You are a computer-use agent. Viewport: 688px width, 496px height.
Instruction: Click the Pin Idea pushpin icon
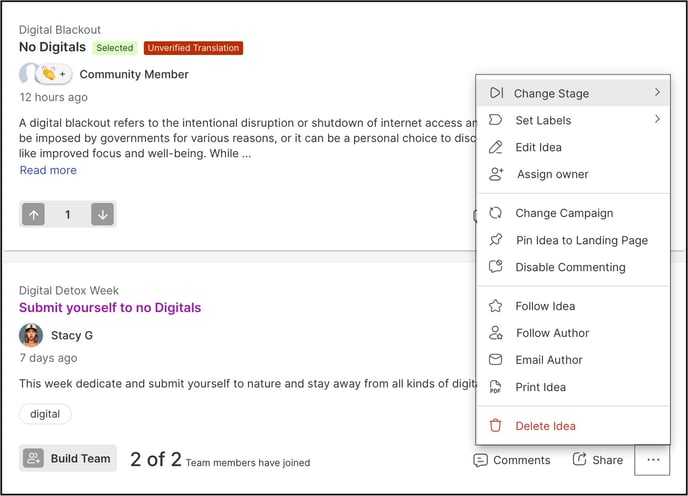pos(496,240)
